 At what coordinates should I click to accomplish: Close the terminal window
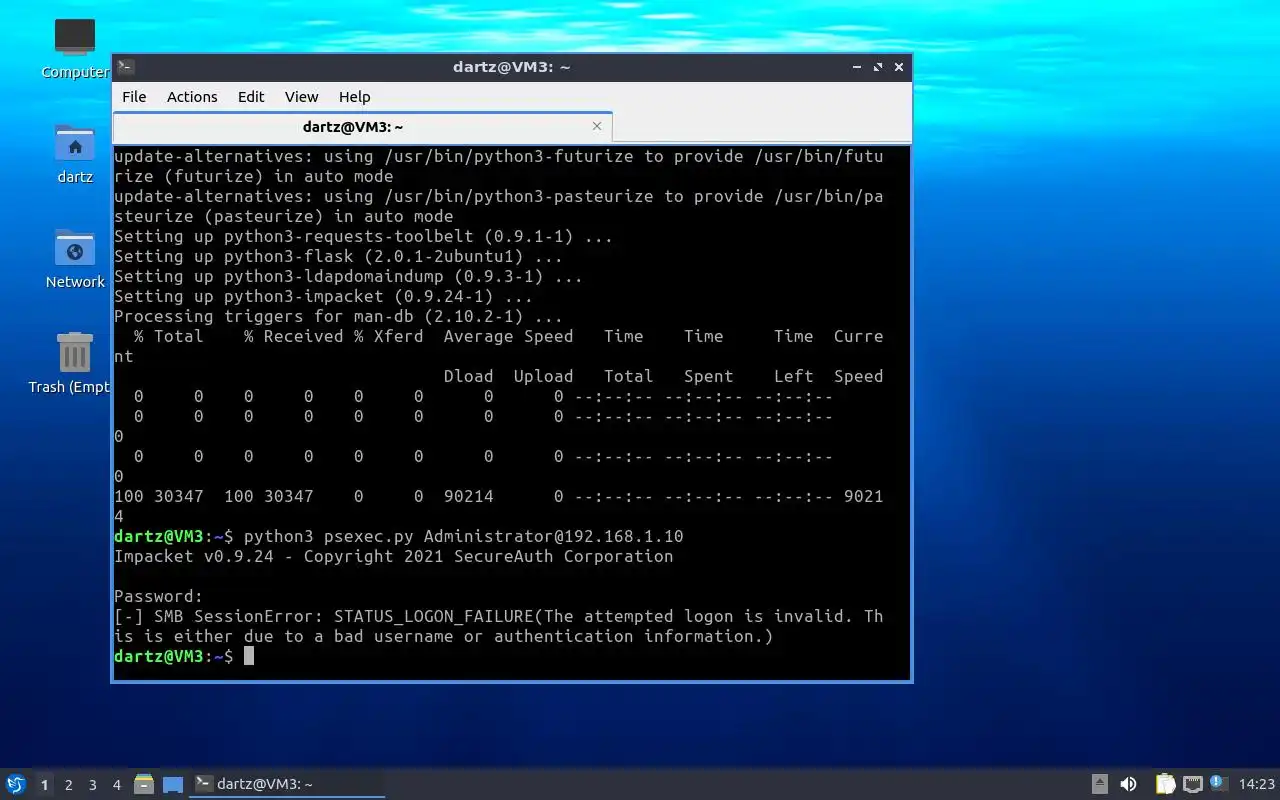(x=899, y=67)
